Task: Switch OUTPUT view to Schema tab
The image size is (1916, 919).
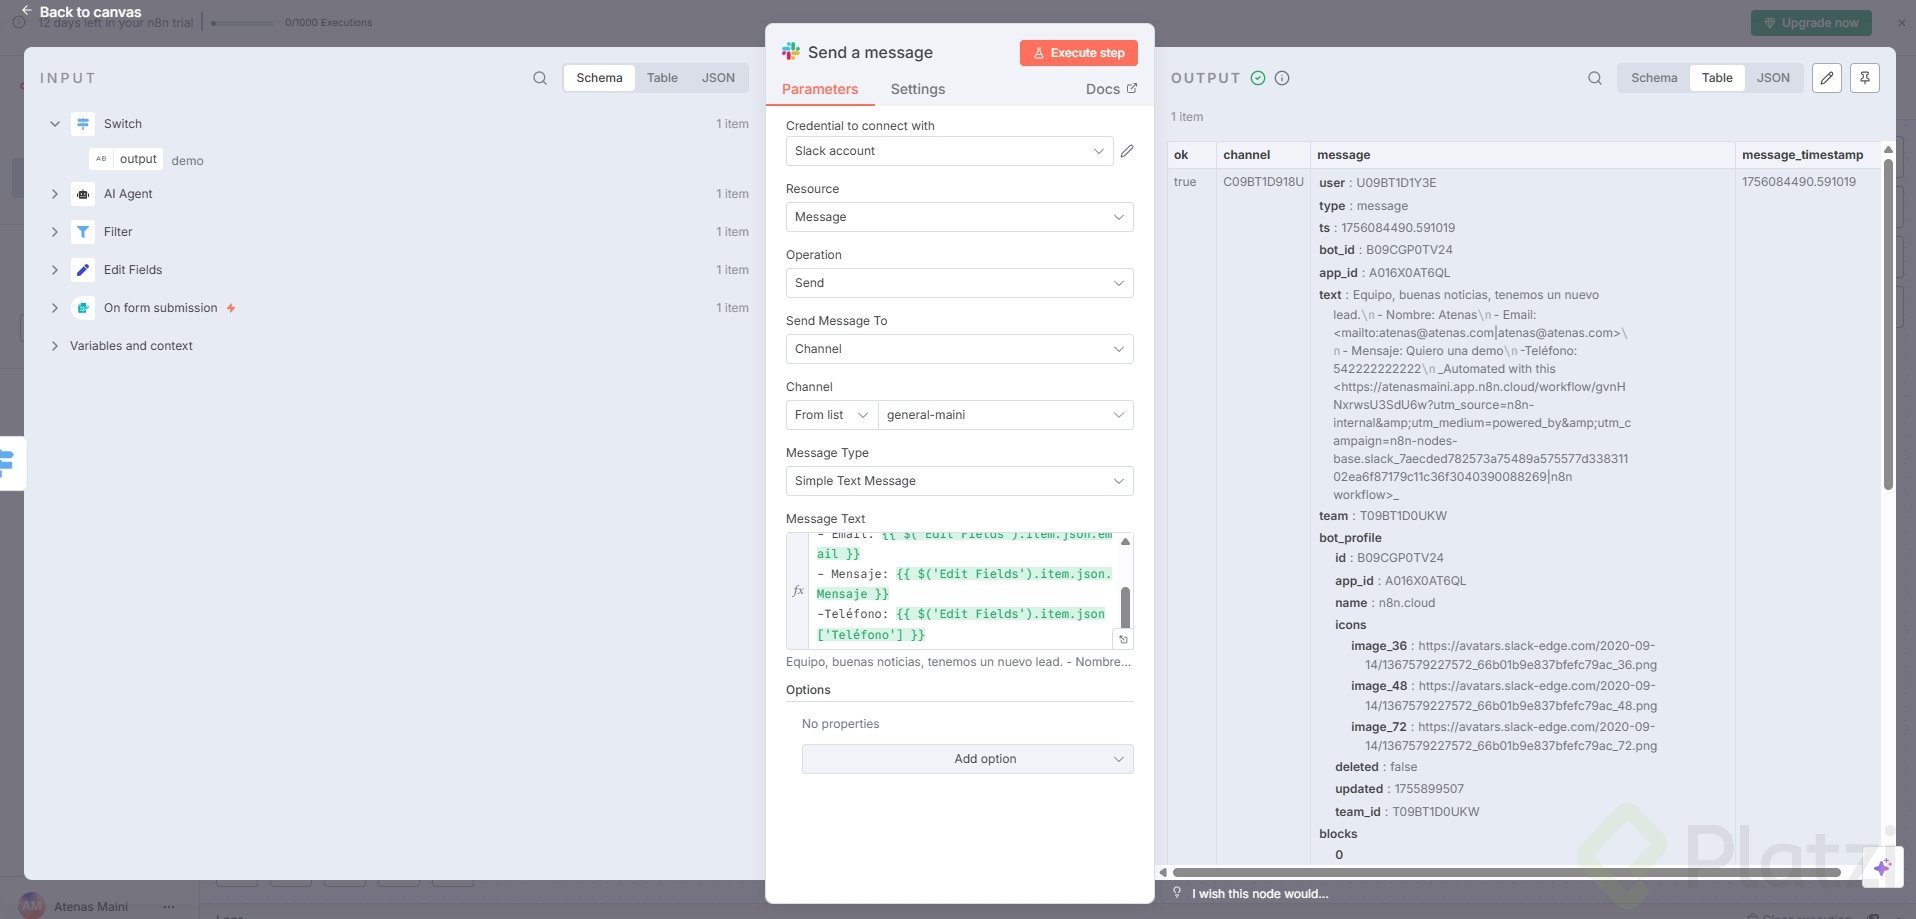Action: [x=1654, y=78]
